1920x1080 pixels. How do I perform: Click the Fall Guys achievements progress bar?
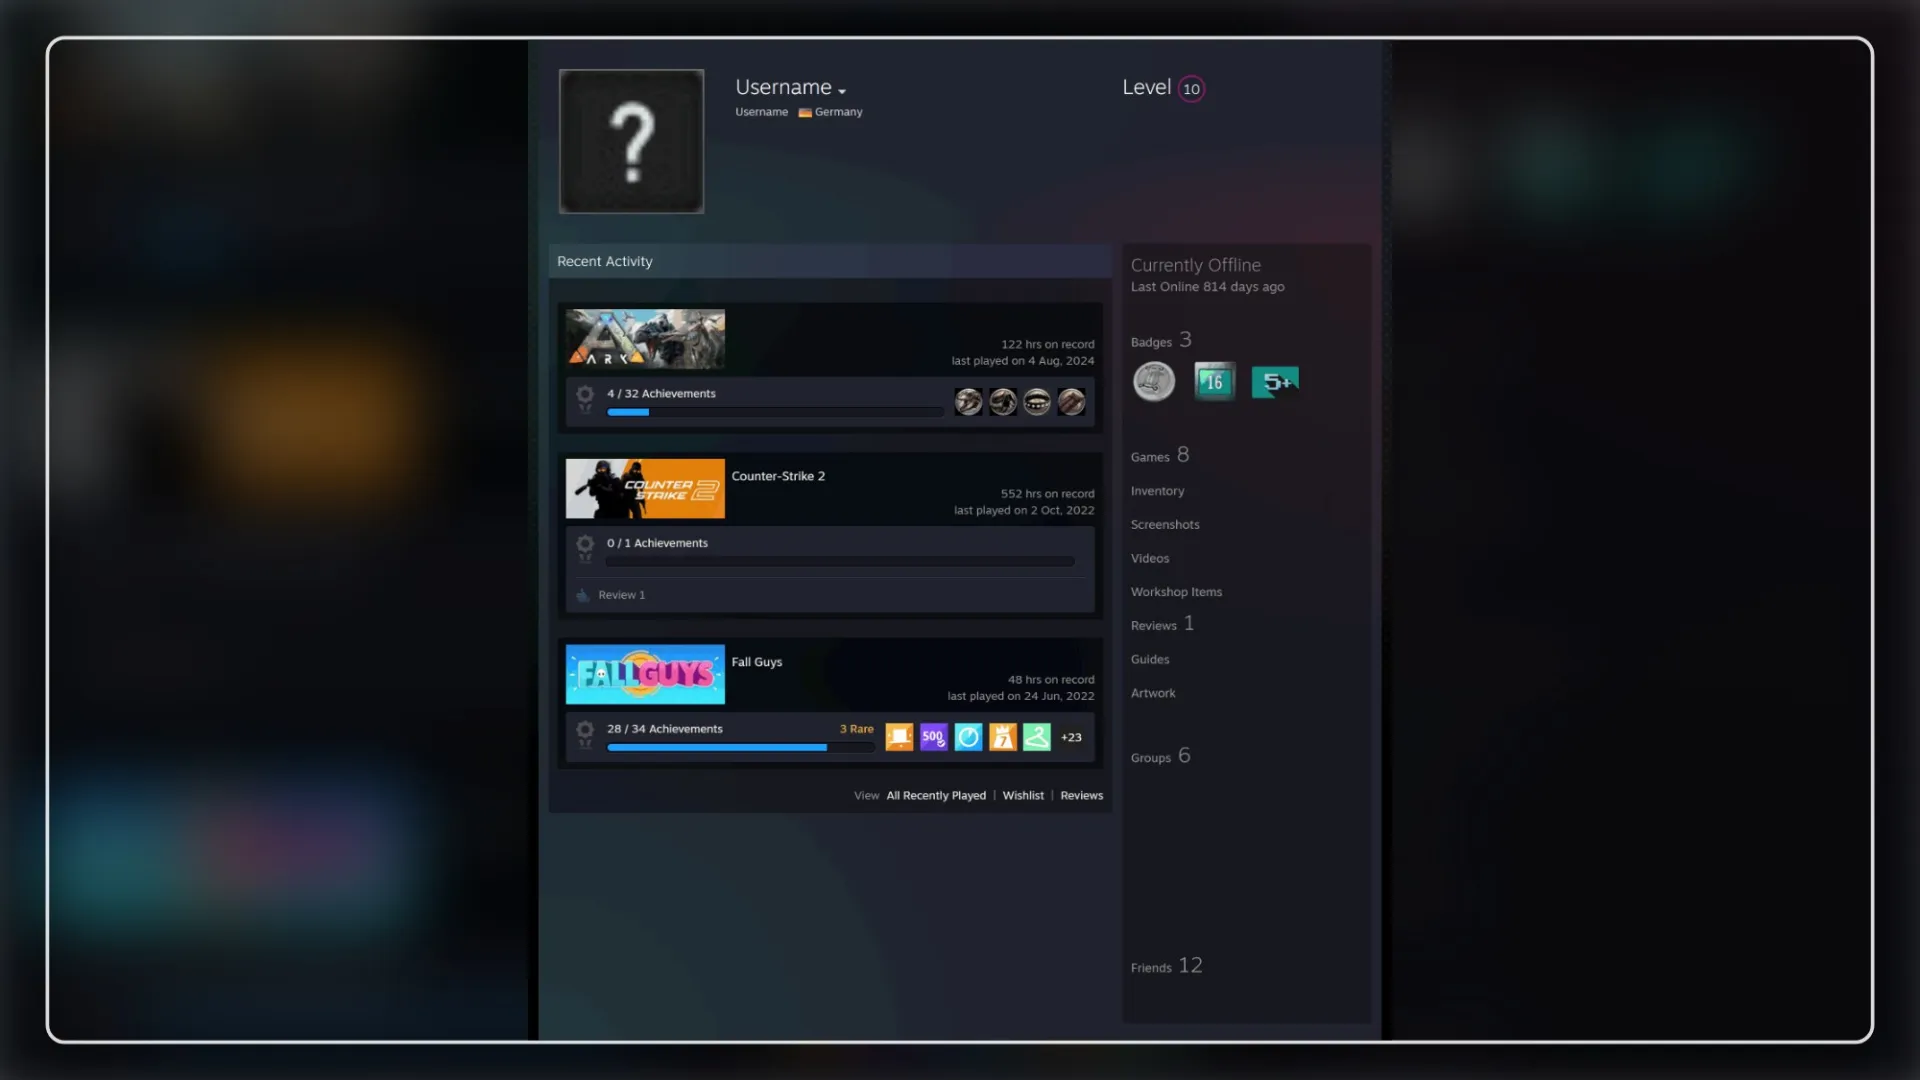(x=741, y=747)
